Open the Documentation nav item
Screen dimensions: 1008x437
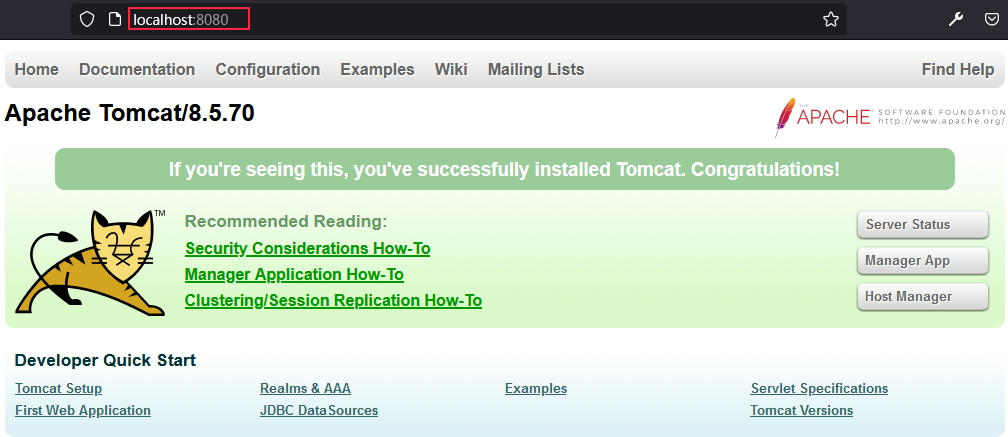point(137,69)
